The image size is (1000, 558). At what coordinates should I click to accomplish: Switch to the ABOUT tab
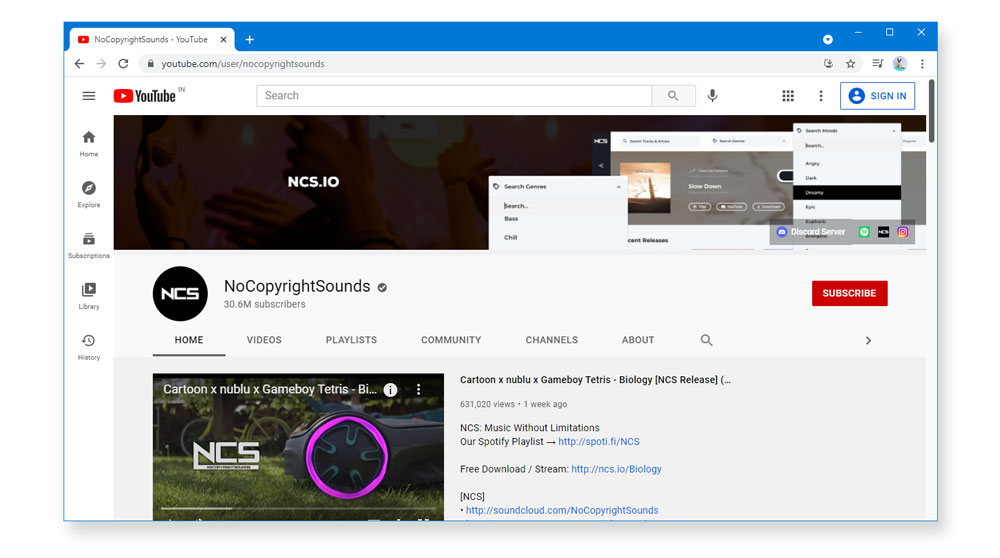638,340
